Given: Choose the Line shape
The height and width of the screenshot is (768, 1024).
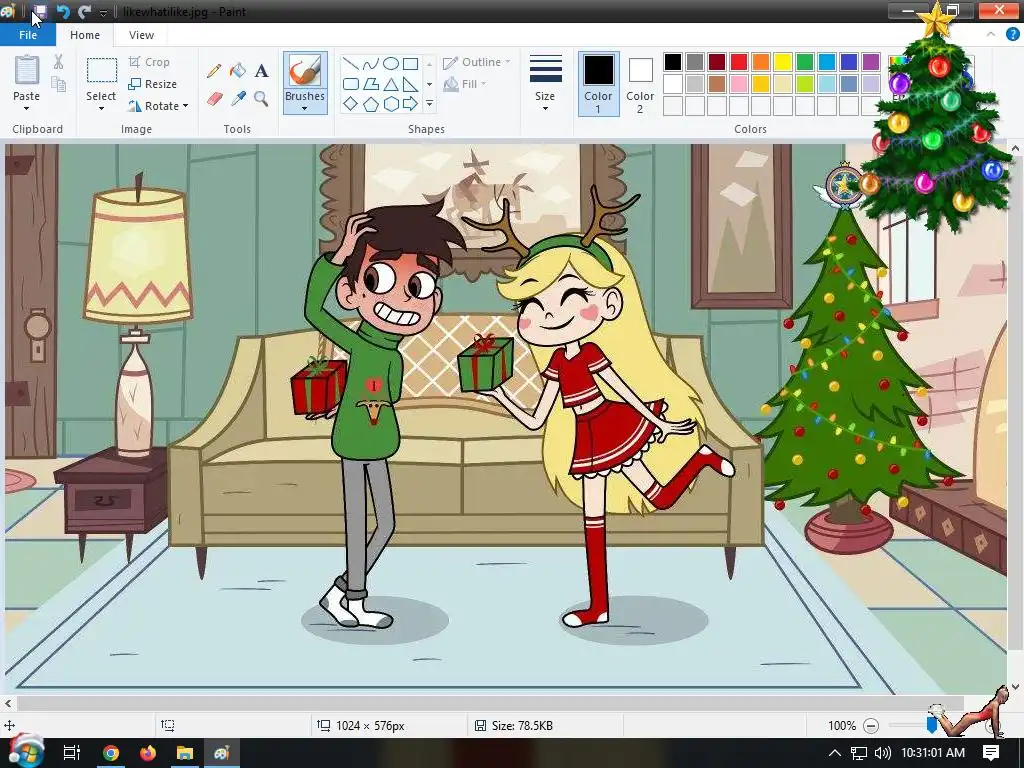Looking at the screenshot, I should tap(351, 63).
